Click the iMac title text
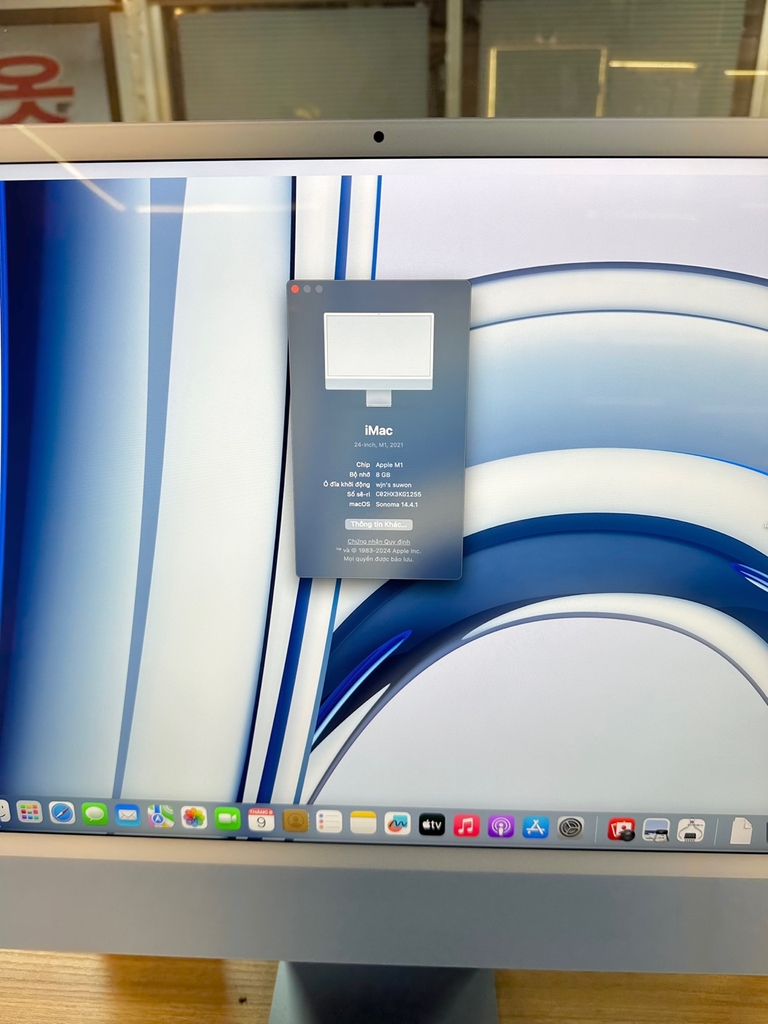The image size is (768, 1024). click(x=379, y=430)
